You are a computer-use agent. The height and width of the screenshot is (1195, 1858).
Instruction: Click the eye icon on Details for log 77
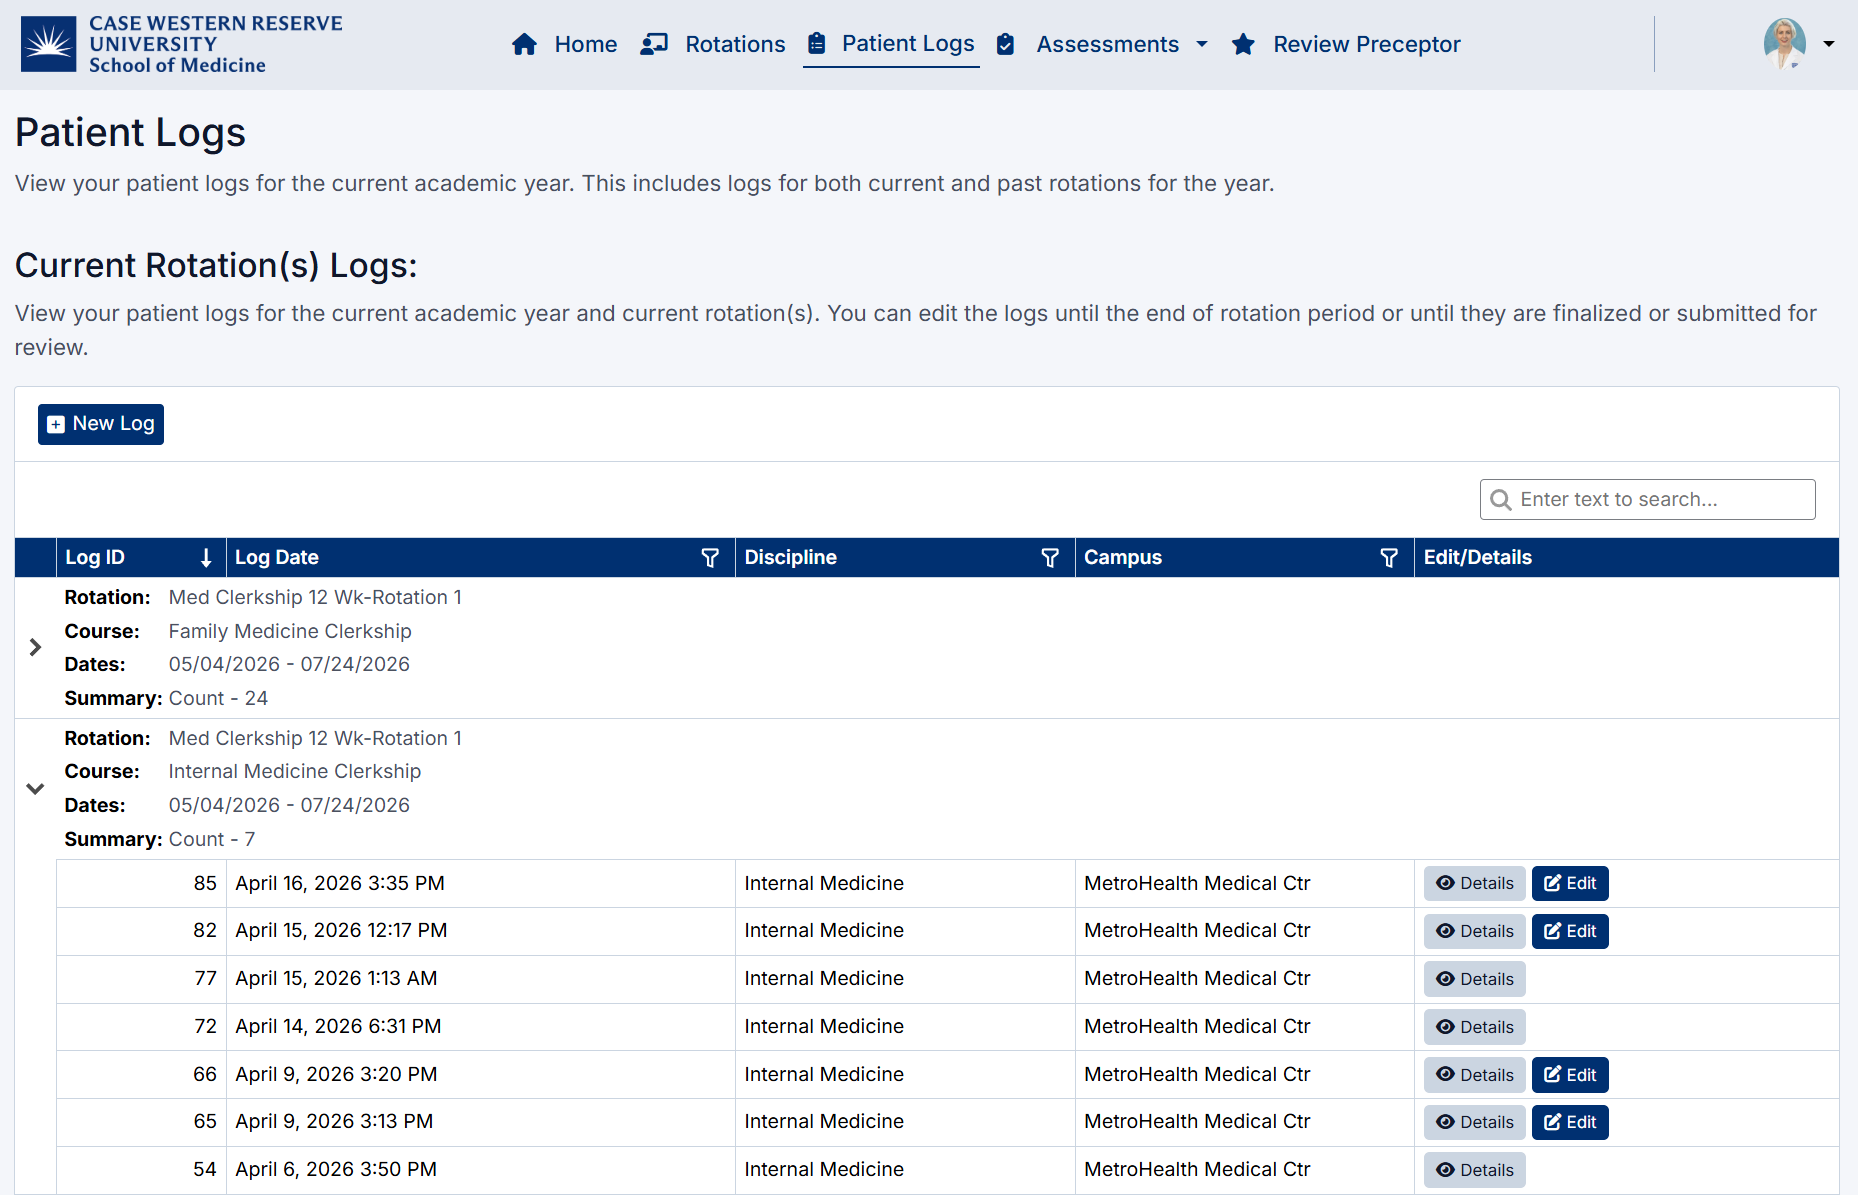(1445, 978)
